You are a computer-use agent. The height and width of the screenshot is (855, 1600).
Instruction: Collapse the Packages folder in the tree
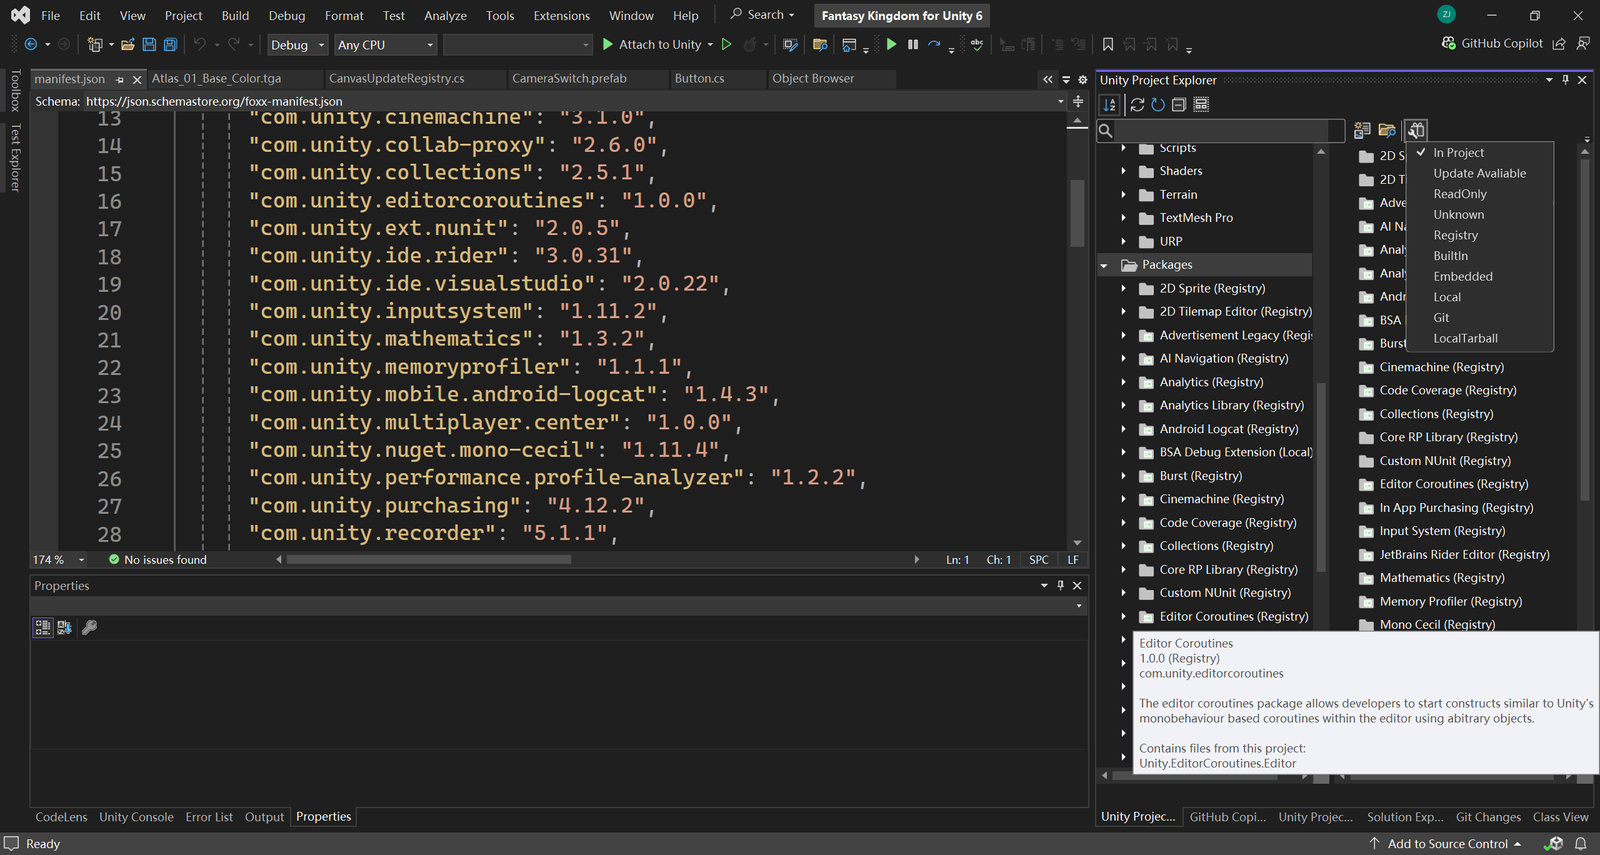click(1104, 266)
